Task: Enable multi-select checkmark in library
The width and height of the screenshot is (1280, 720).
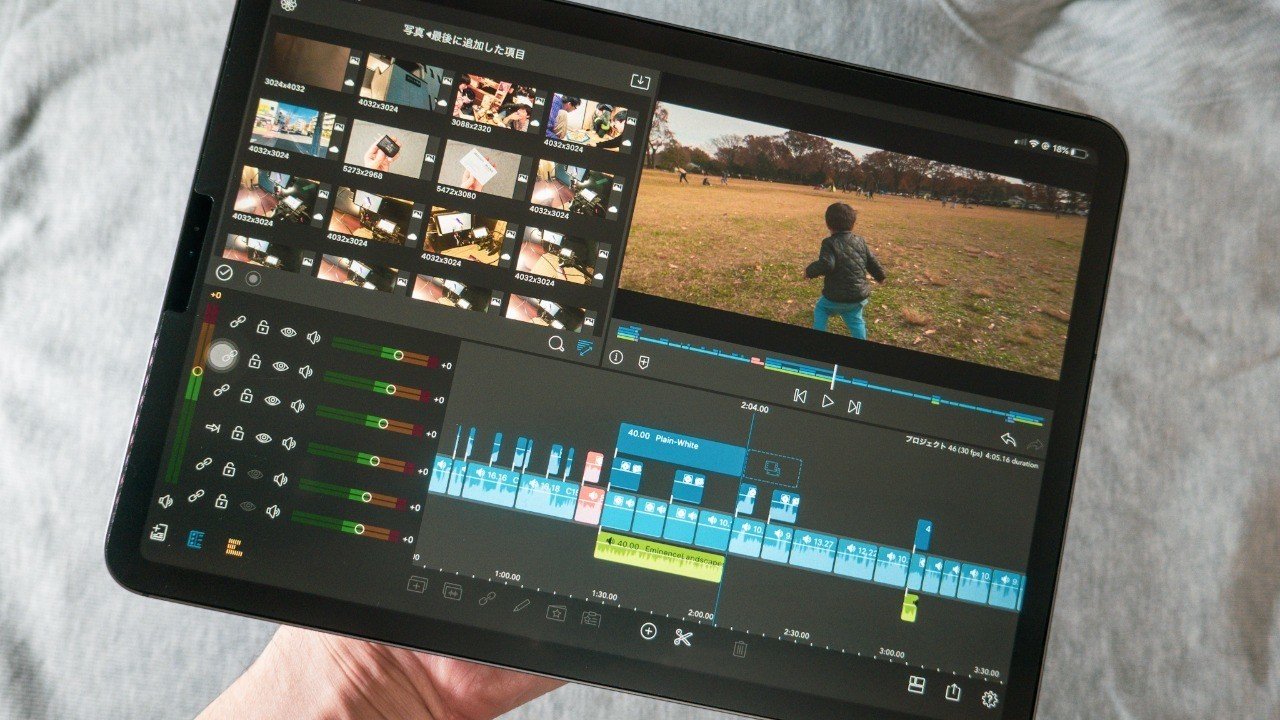Action: pyautogui.click(x=225, y=271)
